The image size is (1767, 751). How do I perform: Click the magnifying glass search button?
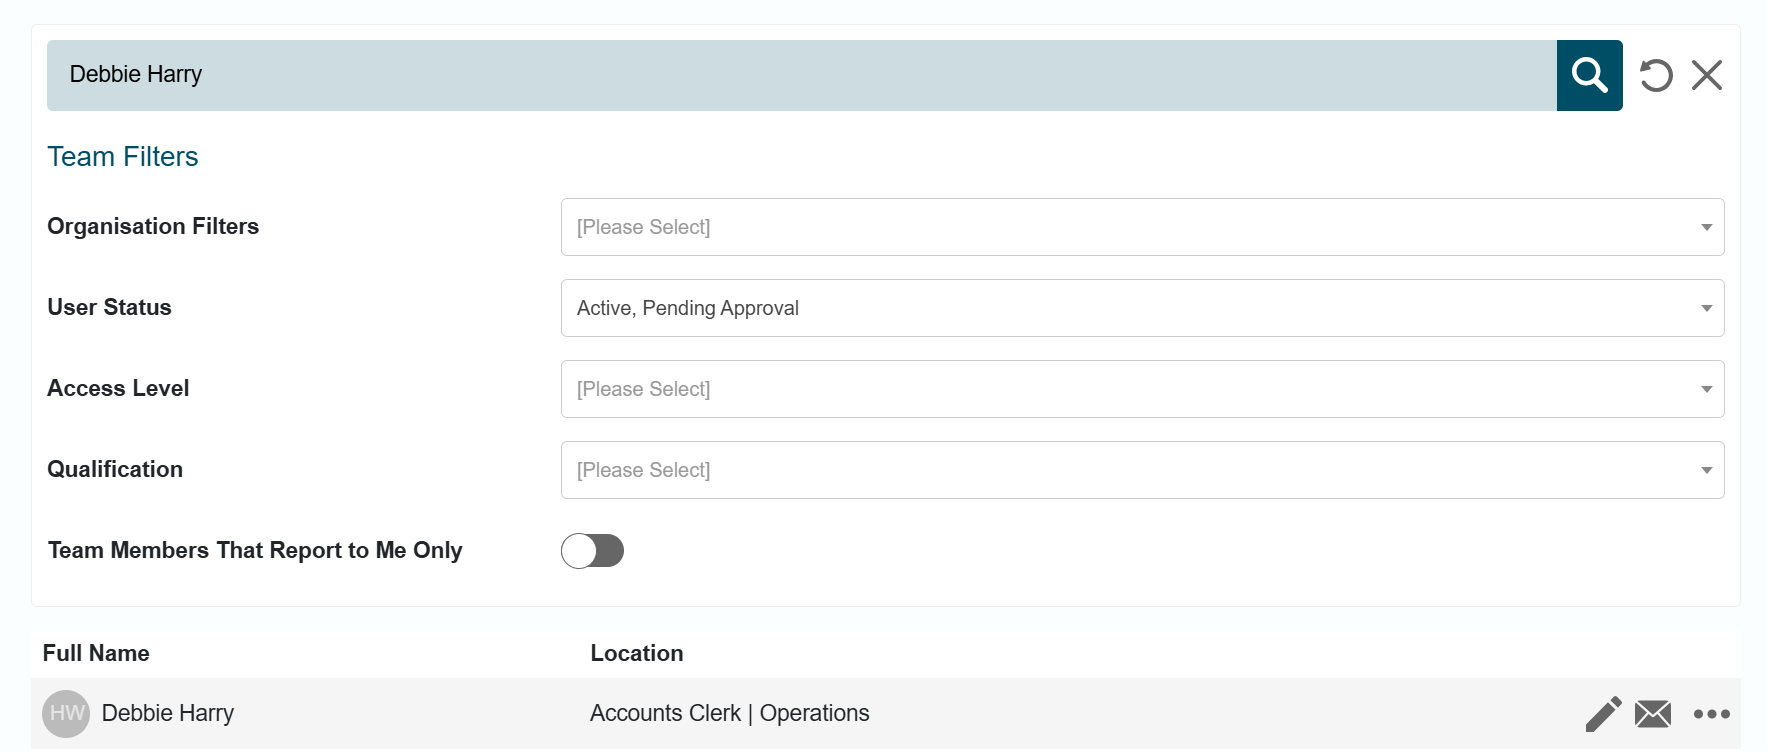pos(1589,75)
